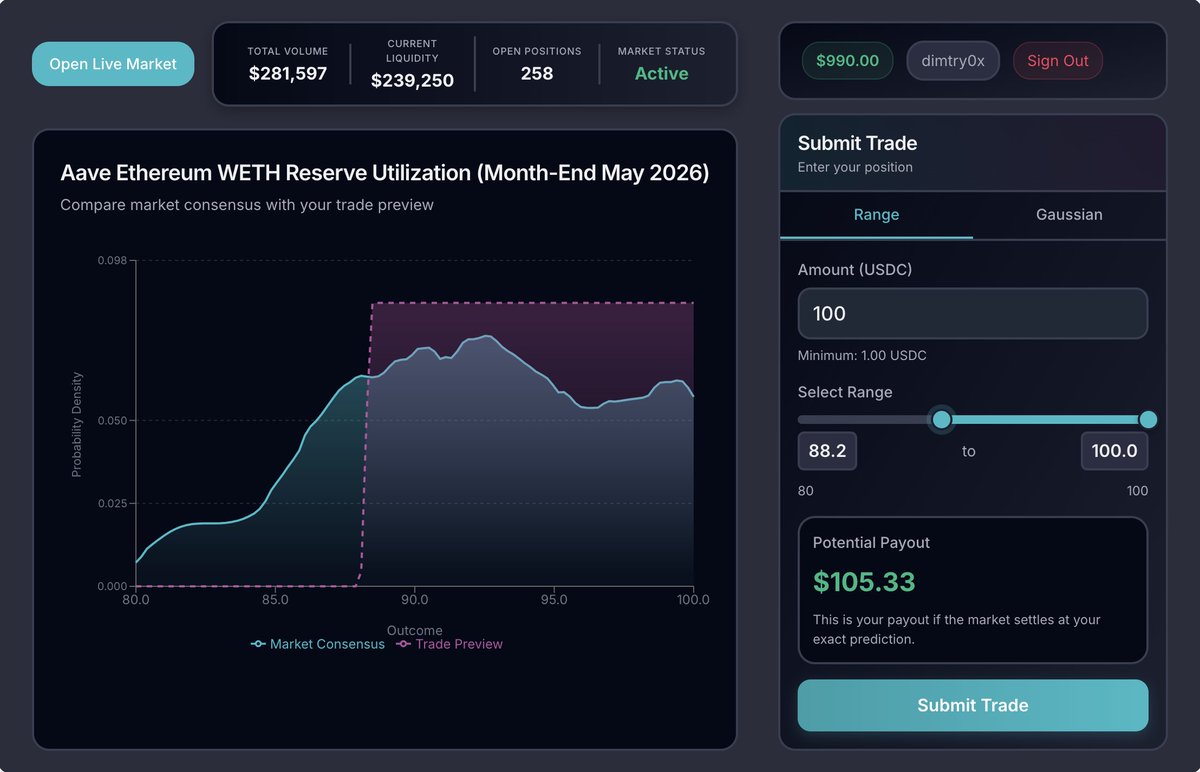
Task: Click the Potential Payout heading
Action: coord(871,543)
